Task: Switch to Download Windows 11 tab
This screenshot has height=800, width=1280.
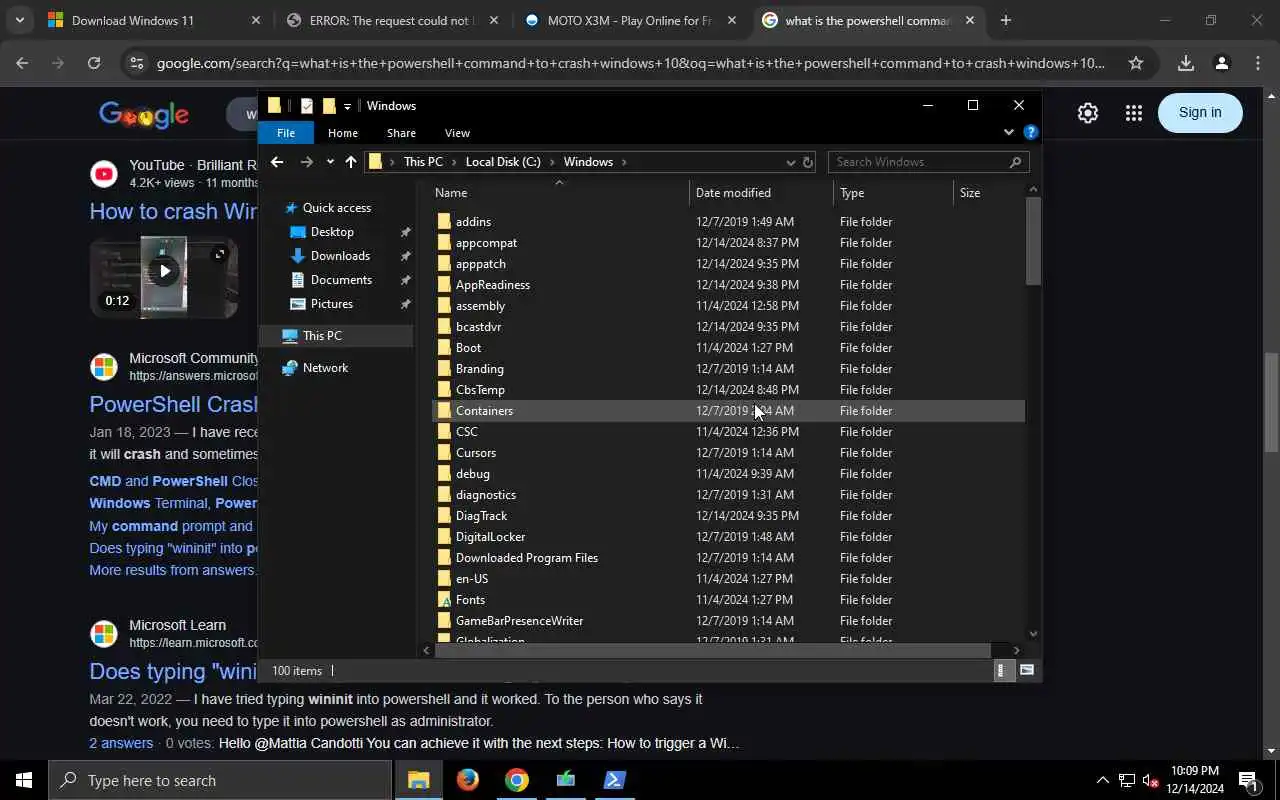Action: pos(154,20)
